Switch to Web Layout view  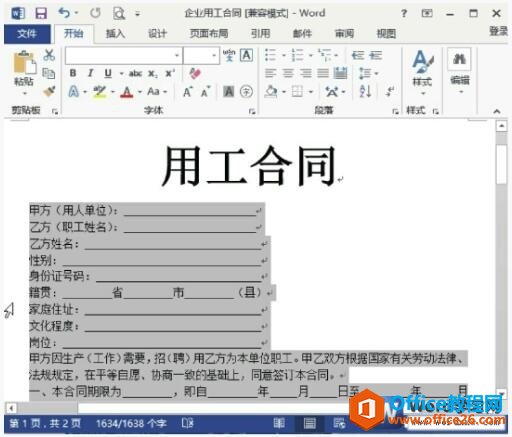coord(339,423)
